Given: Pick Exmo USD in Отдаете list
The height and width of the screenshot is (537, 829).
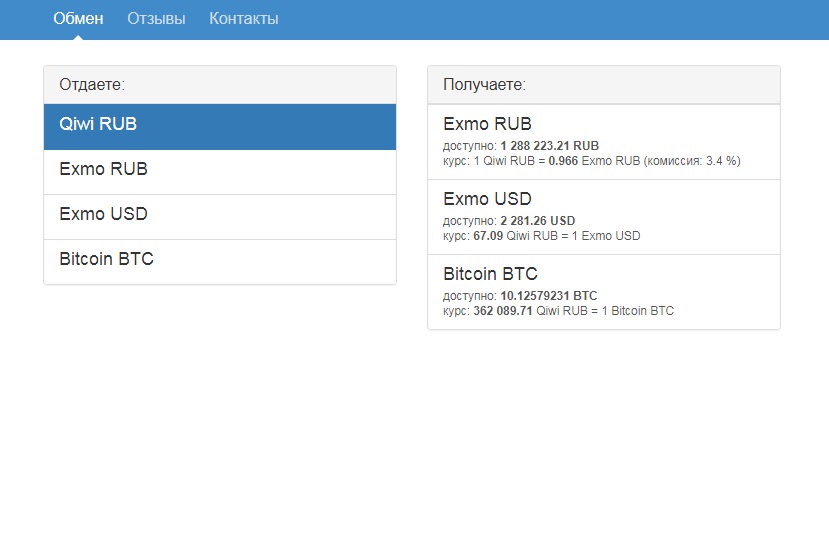Looking at the screenshot, I should coord(220,217).
